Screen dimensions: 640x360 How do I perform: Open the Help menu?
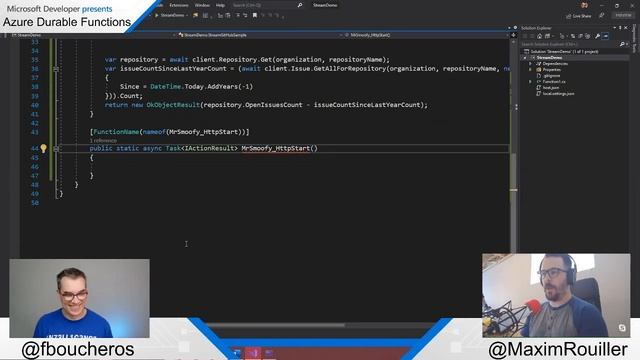click(x=220, y=5)
